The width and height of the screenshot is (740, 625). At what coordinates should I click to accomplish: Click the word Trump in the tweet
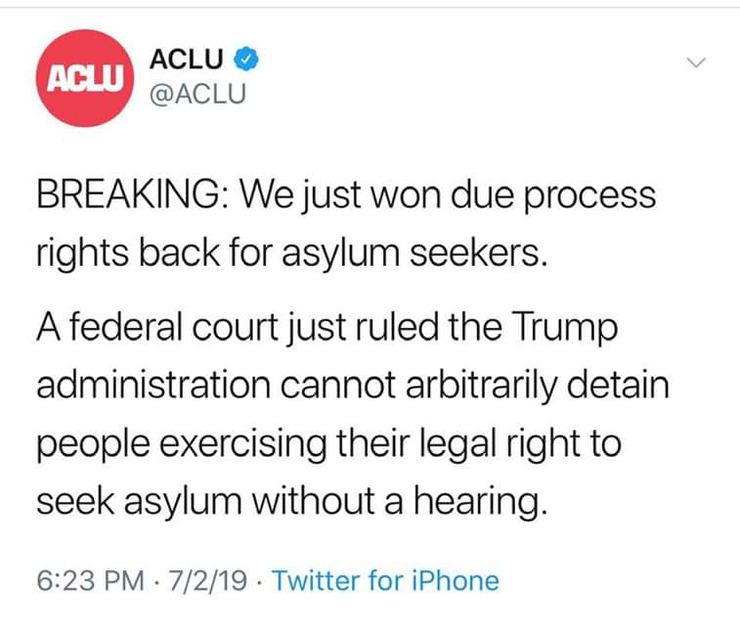(565, 329)
